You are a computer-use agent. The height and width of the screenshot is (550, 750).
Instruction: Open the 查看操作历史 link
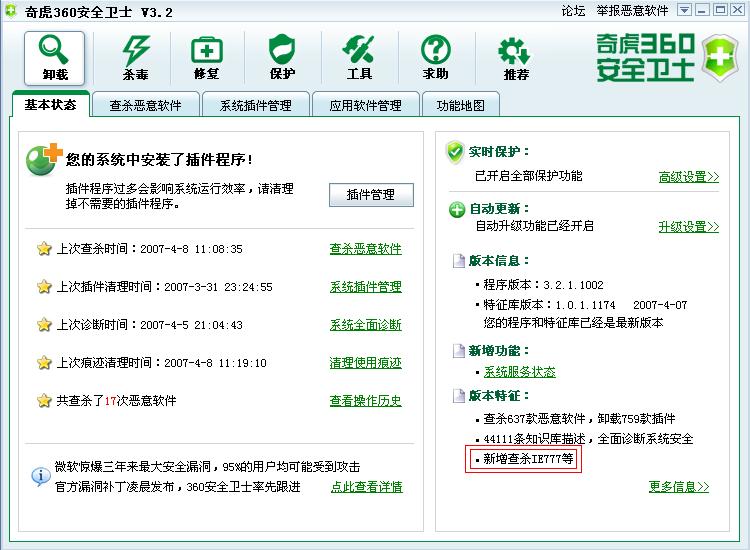[x=365, y=400]
